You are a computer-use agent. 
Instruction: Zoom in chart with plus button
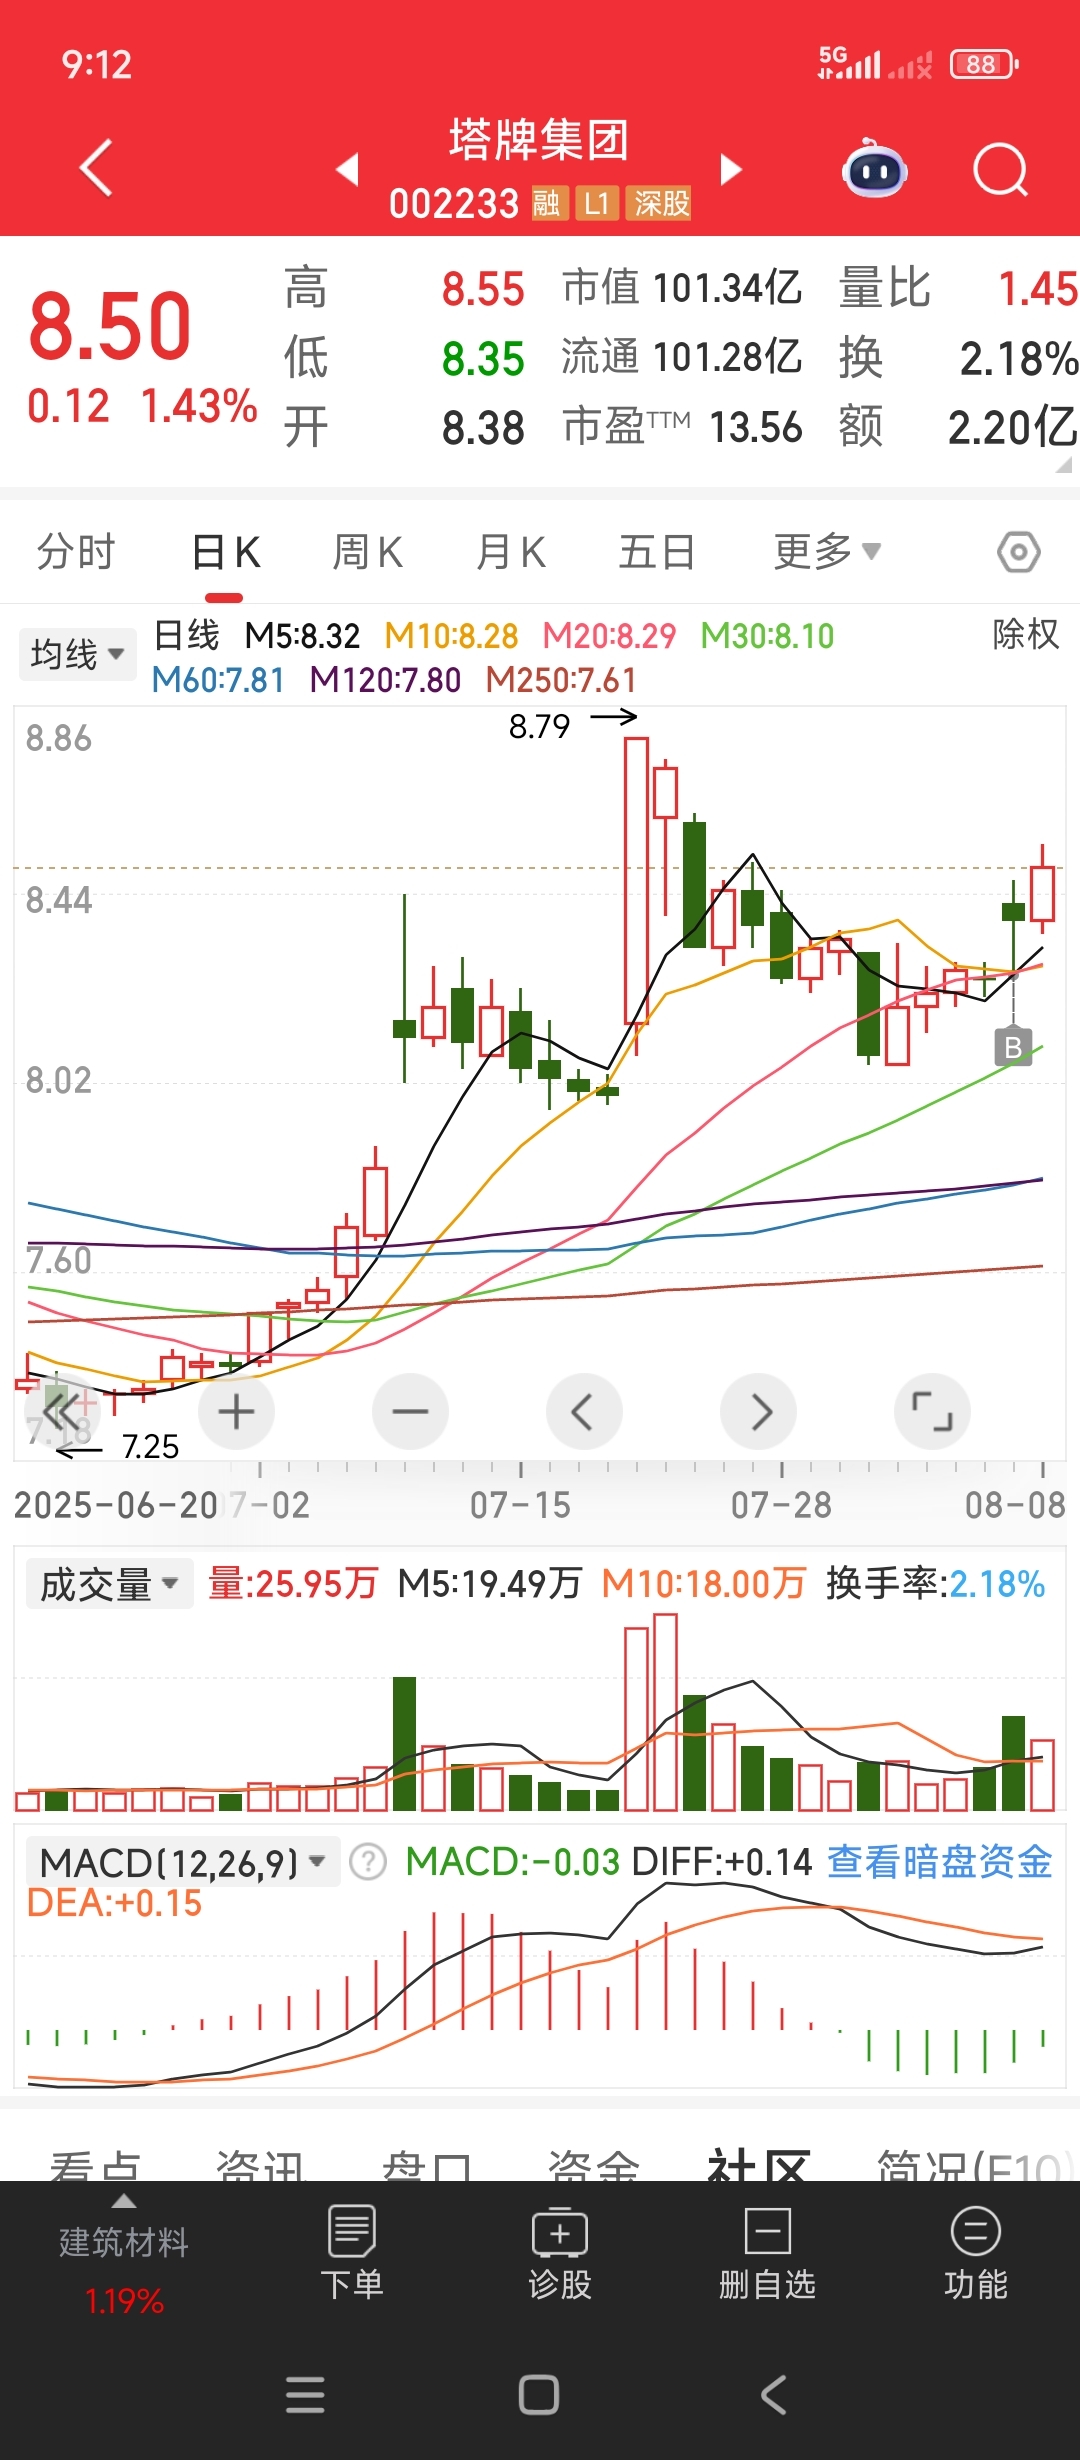click(236, 1412)
